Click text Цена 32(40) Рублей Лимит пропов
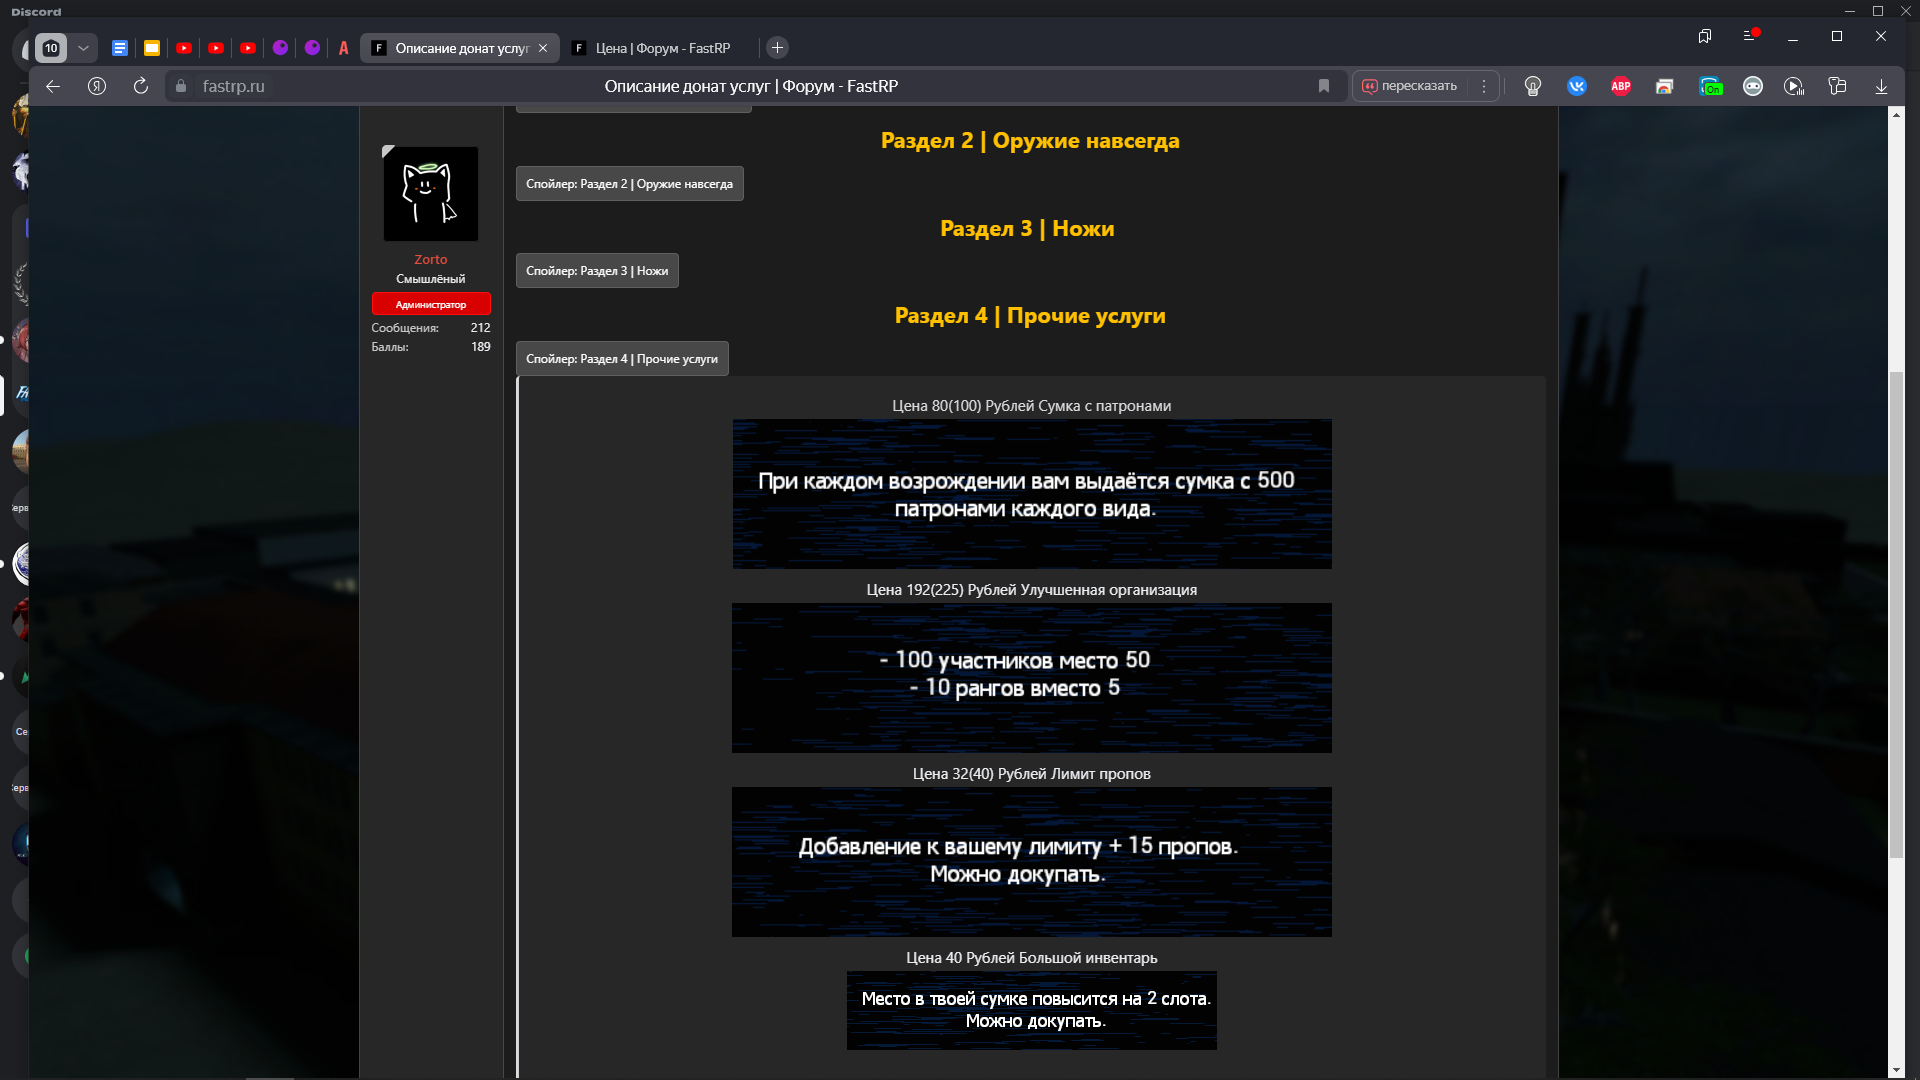Image resolution: width=1920 pixels, height=1080 pixels. click(x=1032, y=774)
